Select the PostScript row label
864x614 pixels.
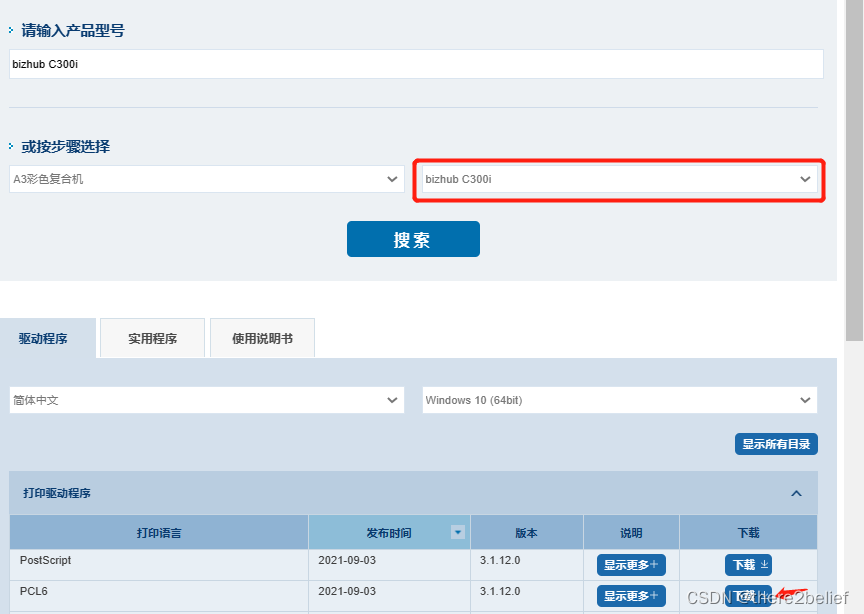pos(46,560)
